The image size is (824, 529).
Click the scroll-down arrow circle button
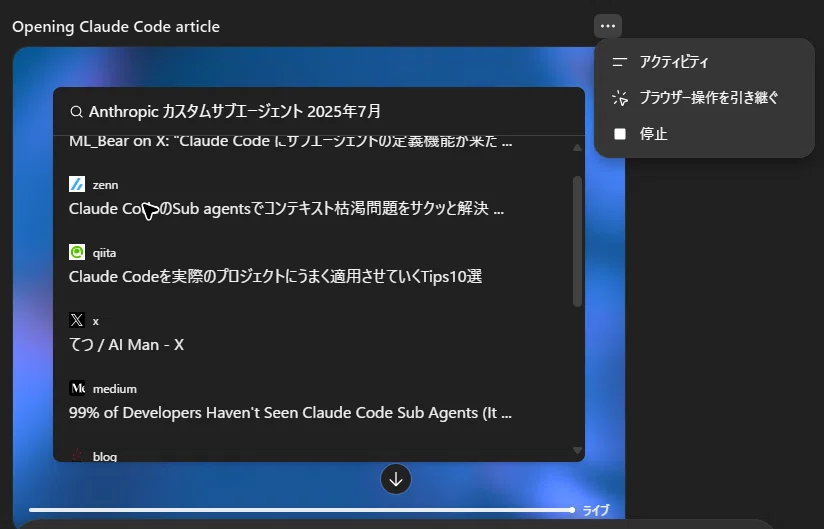coord(396,479)
